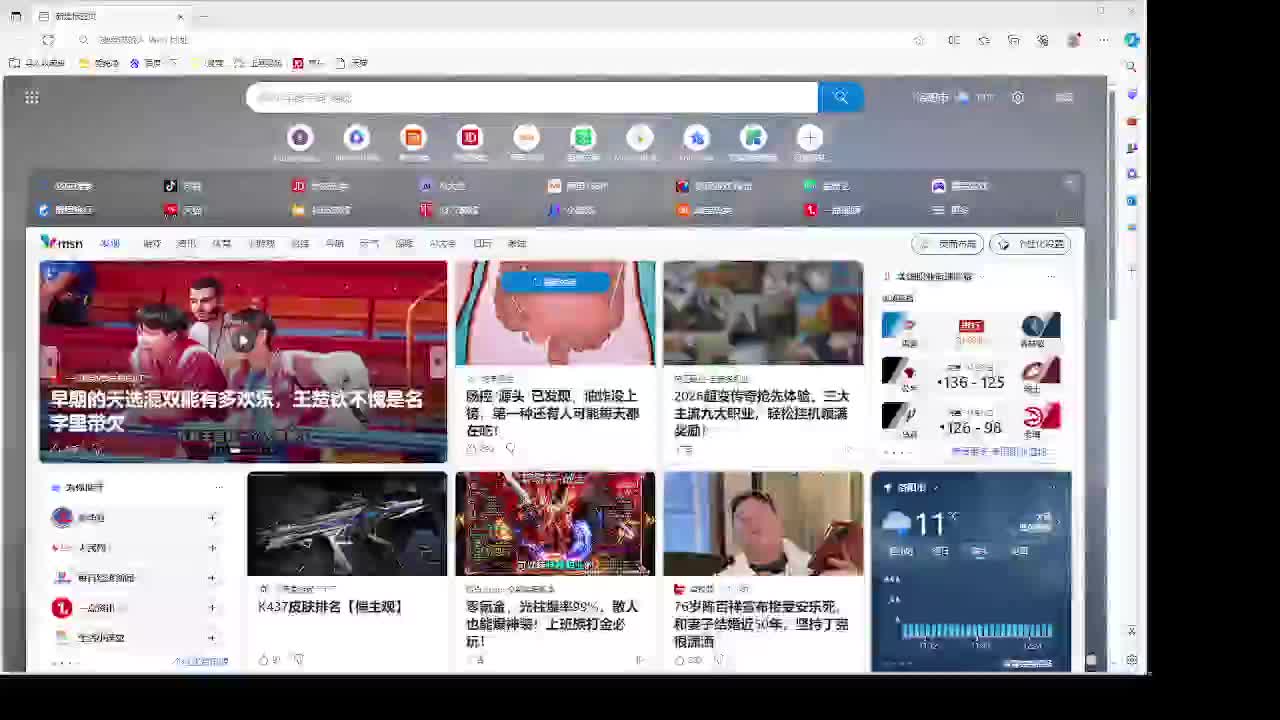The height and width of the screenshot is (720, 1280).
Task: Select the 天气 tab in MSN navigation
Action: 369,244
